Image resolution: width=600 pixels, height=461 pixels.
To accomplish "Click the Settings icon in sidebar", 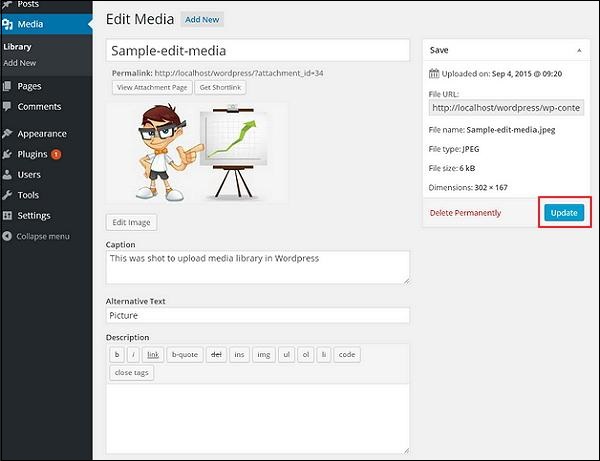I will coord(8,215).
